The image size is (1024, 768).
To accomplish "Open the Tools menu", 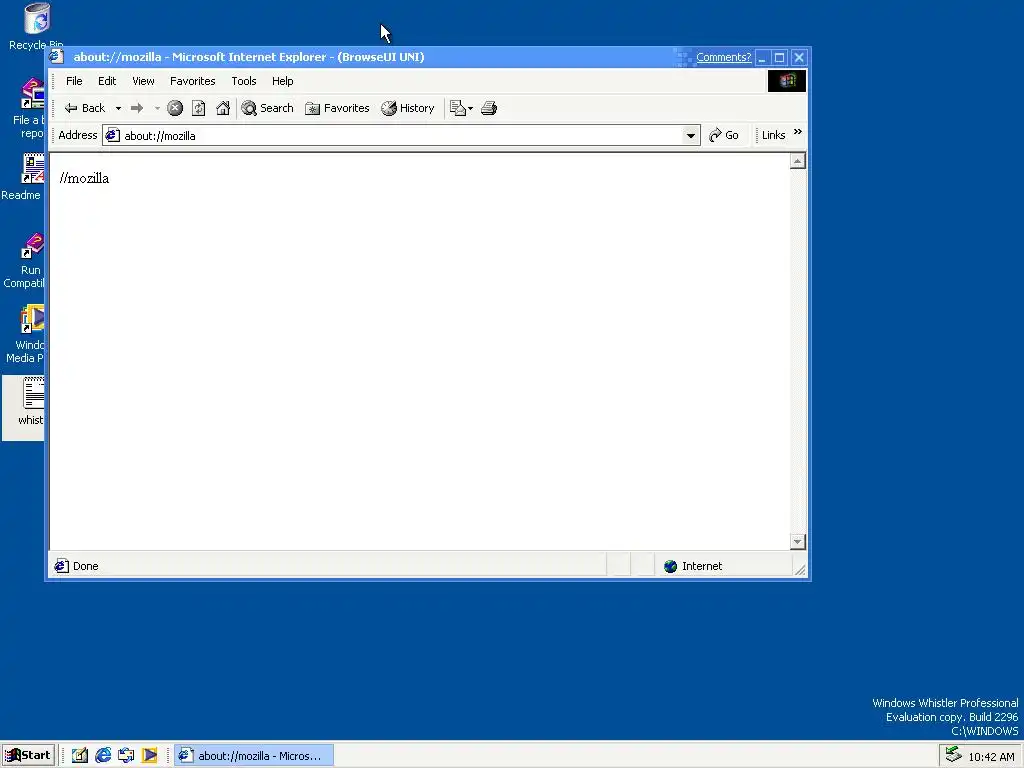I will click(x=244, y=81).
